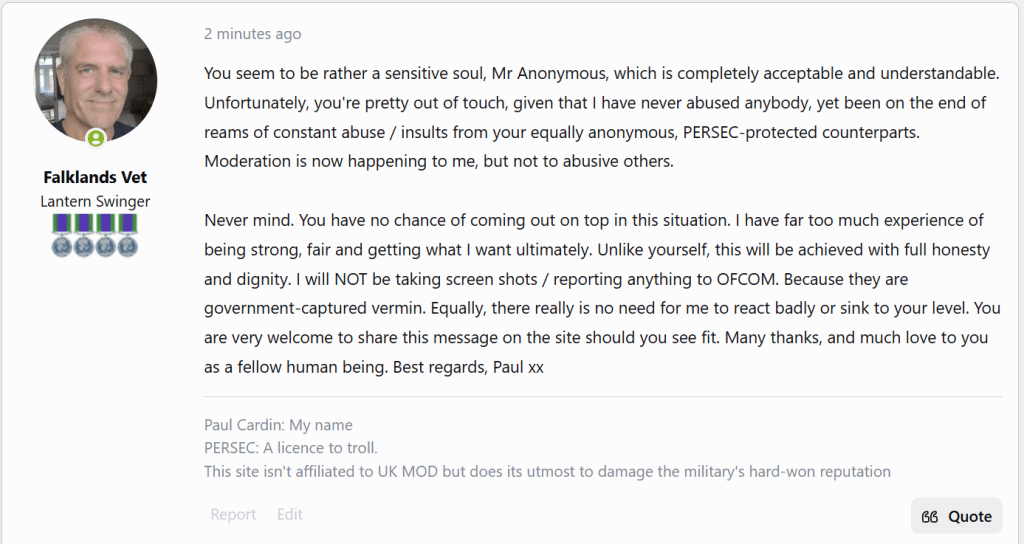
Task: Click the second medal icon in the row
Action: [83, 234]
